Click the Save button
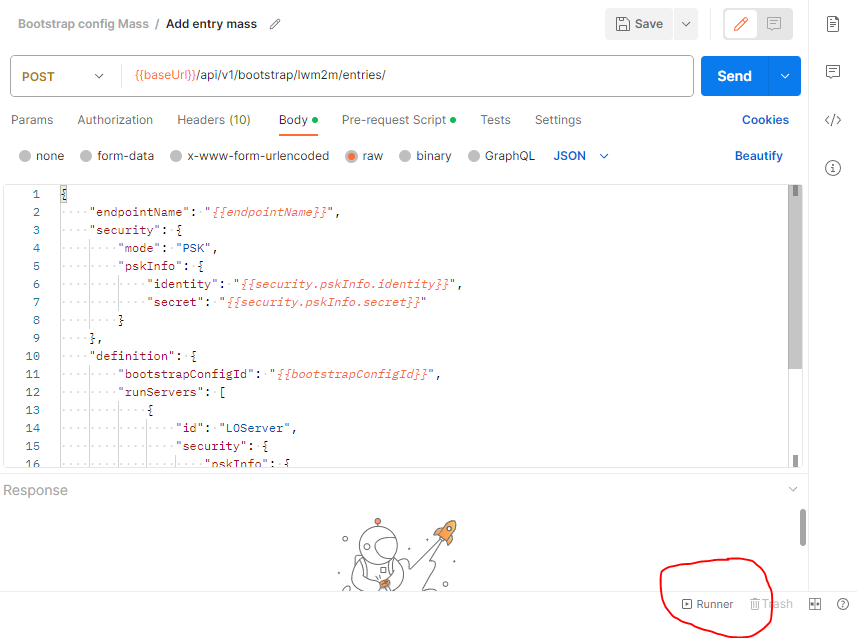The height and width of the screenshot is (638, 857). [x=639, y=24]
